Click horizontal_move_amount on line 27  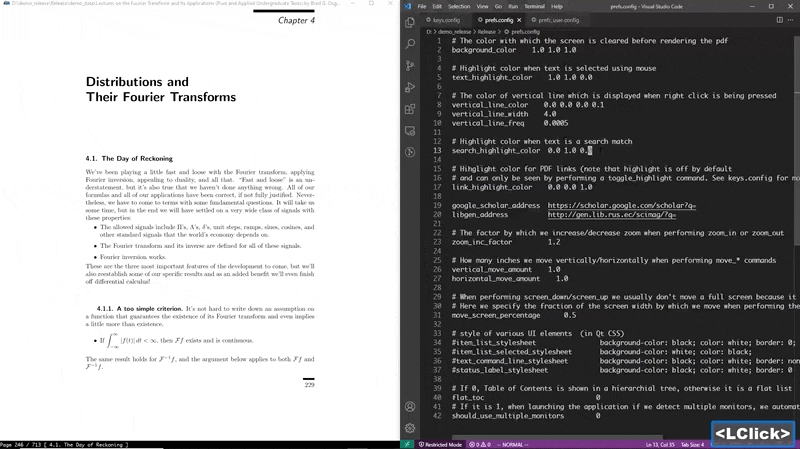[495, 279]
